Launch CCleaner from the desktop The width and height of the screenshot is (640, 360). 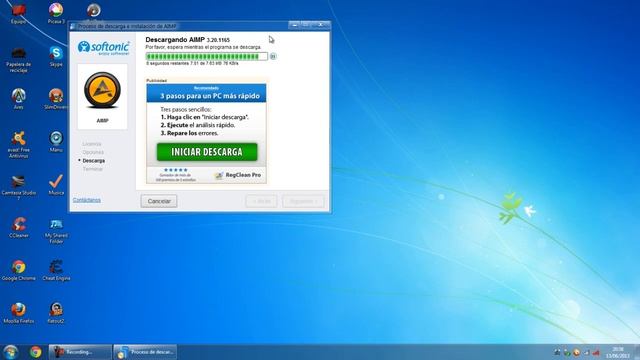pos(18,227)
